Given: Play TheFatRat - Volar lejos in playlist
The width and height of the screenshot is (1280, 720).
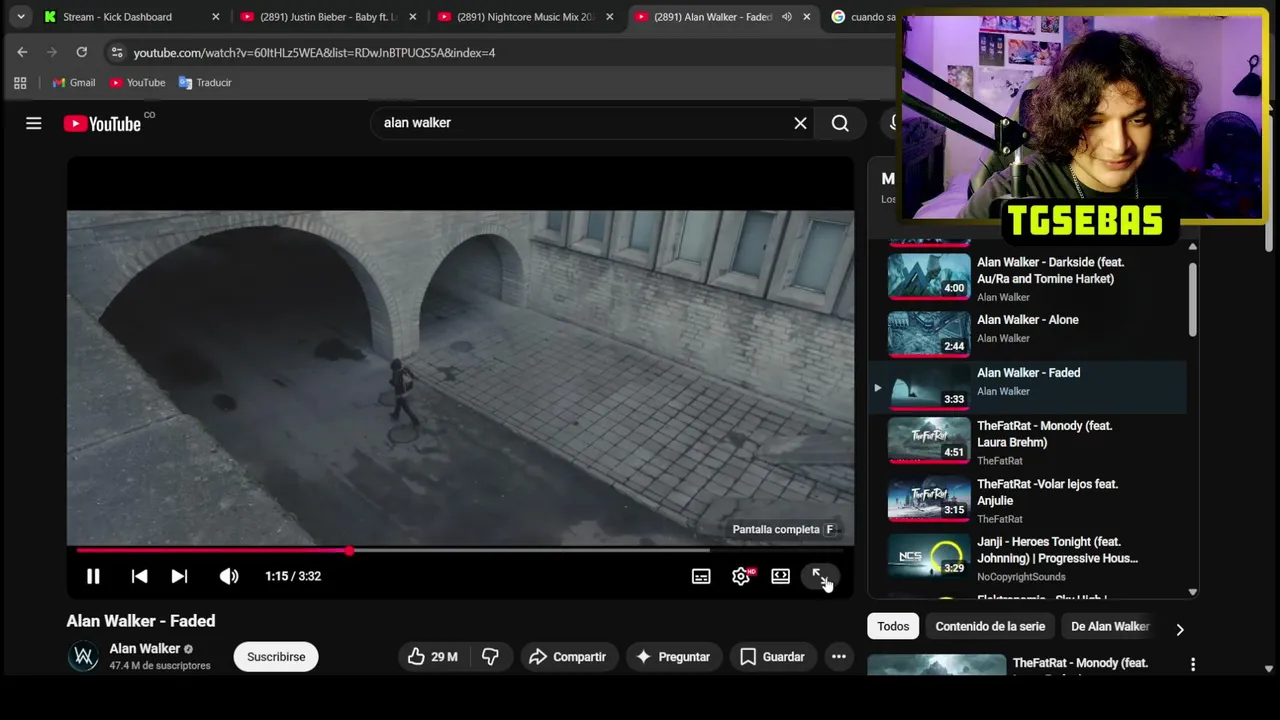Looking at the screenshot, I should pyautogui.click(x=1027, y=499).
